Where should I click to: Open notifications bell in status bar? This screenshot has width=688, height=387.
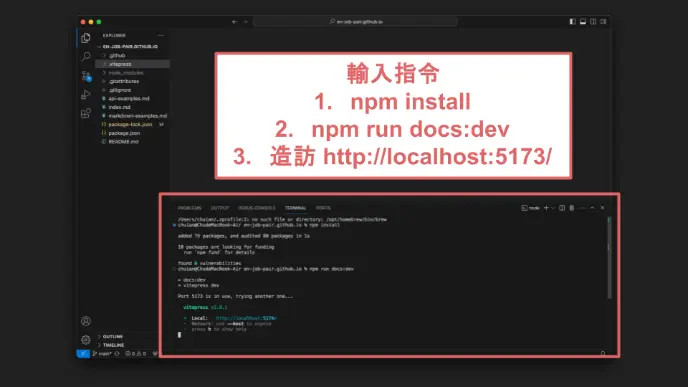[x=603, y=354]
